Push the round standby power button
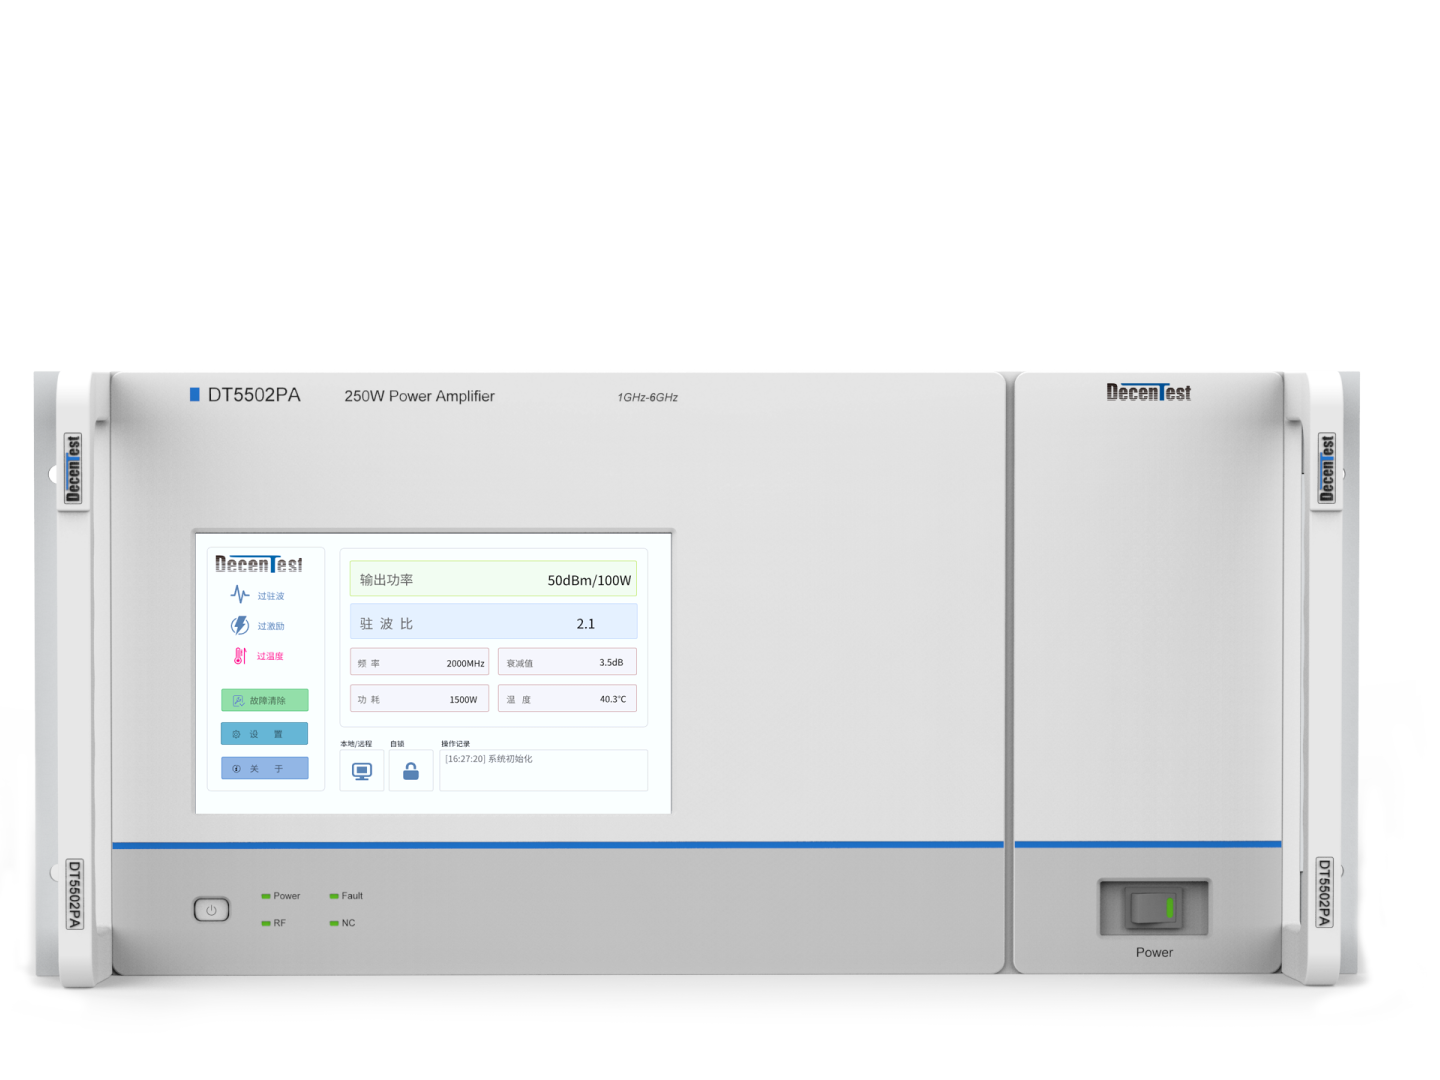 coord(211,910)
